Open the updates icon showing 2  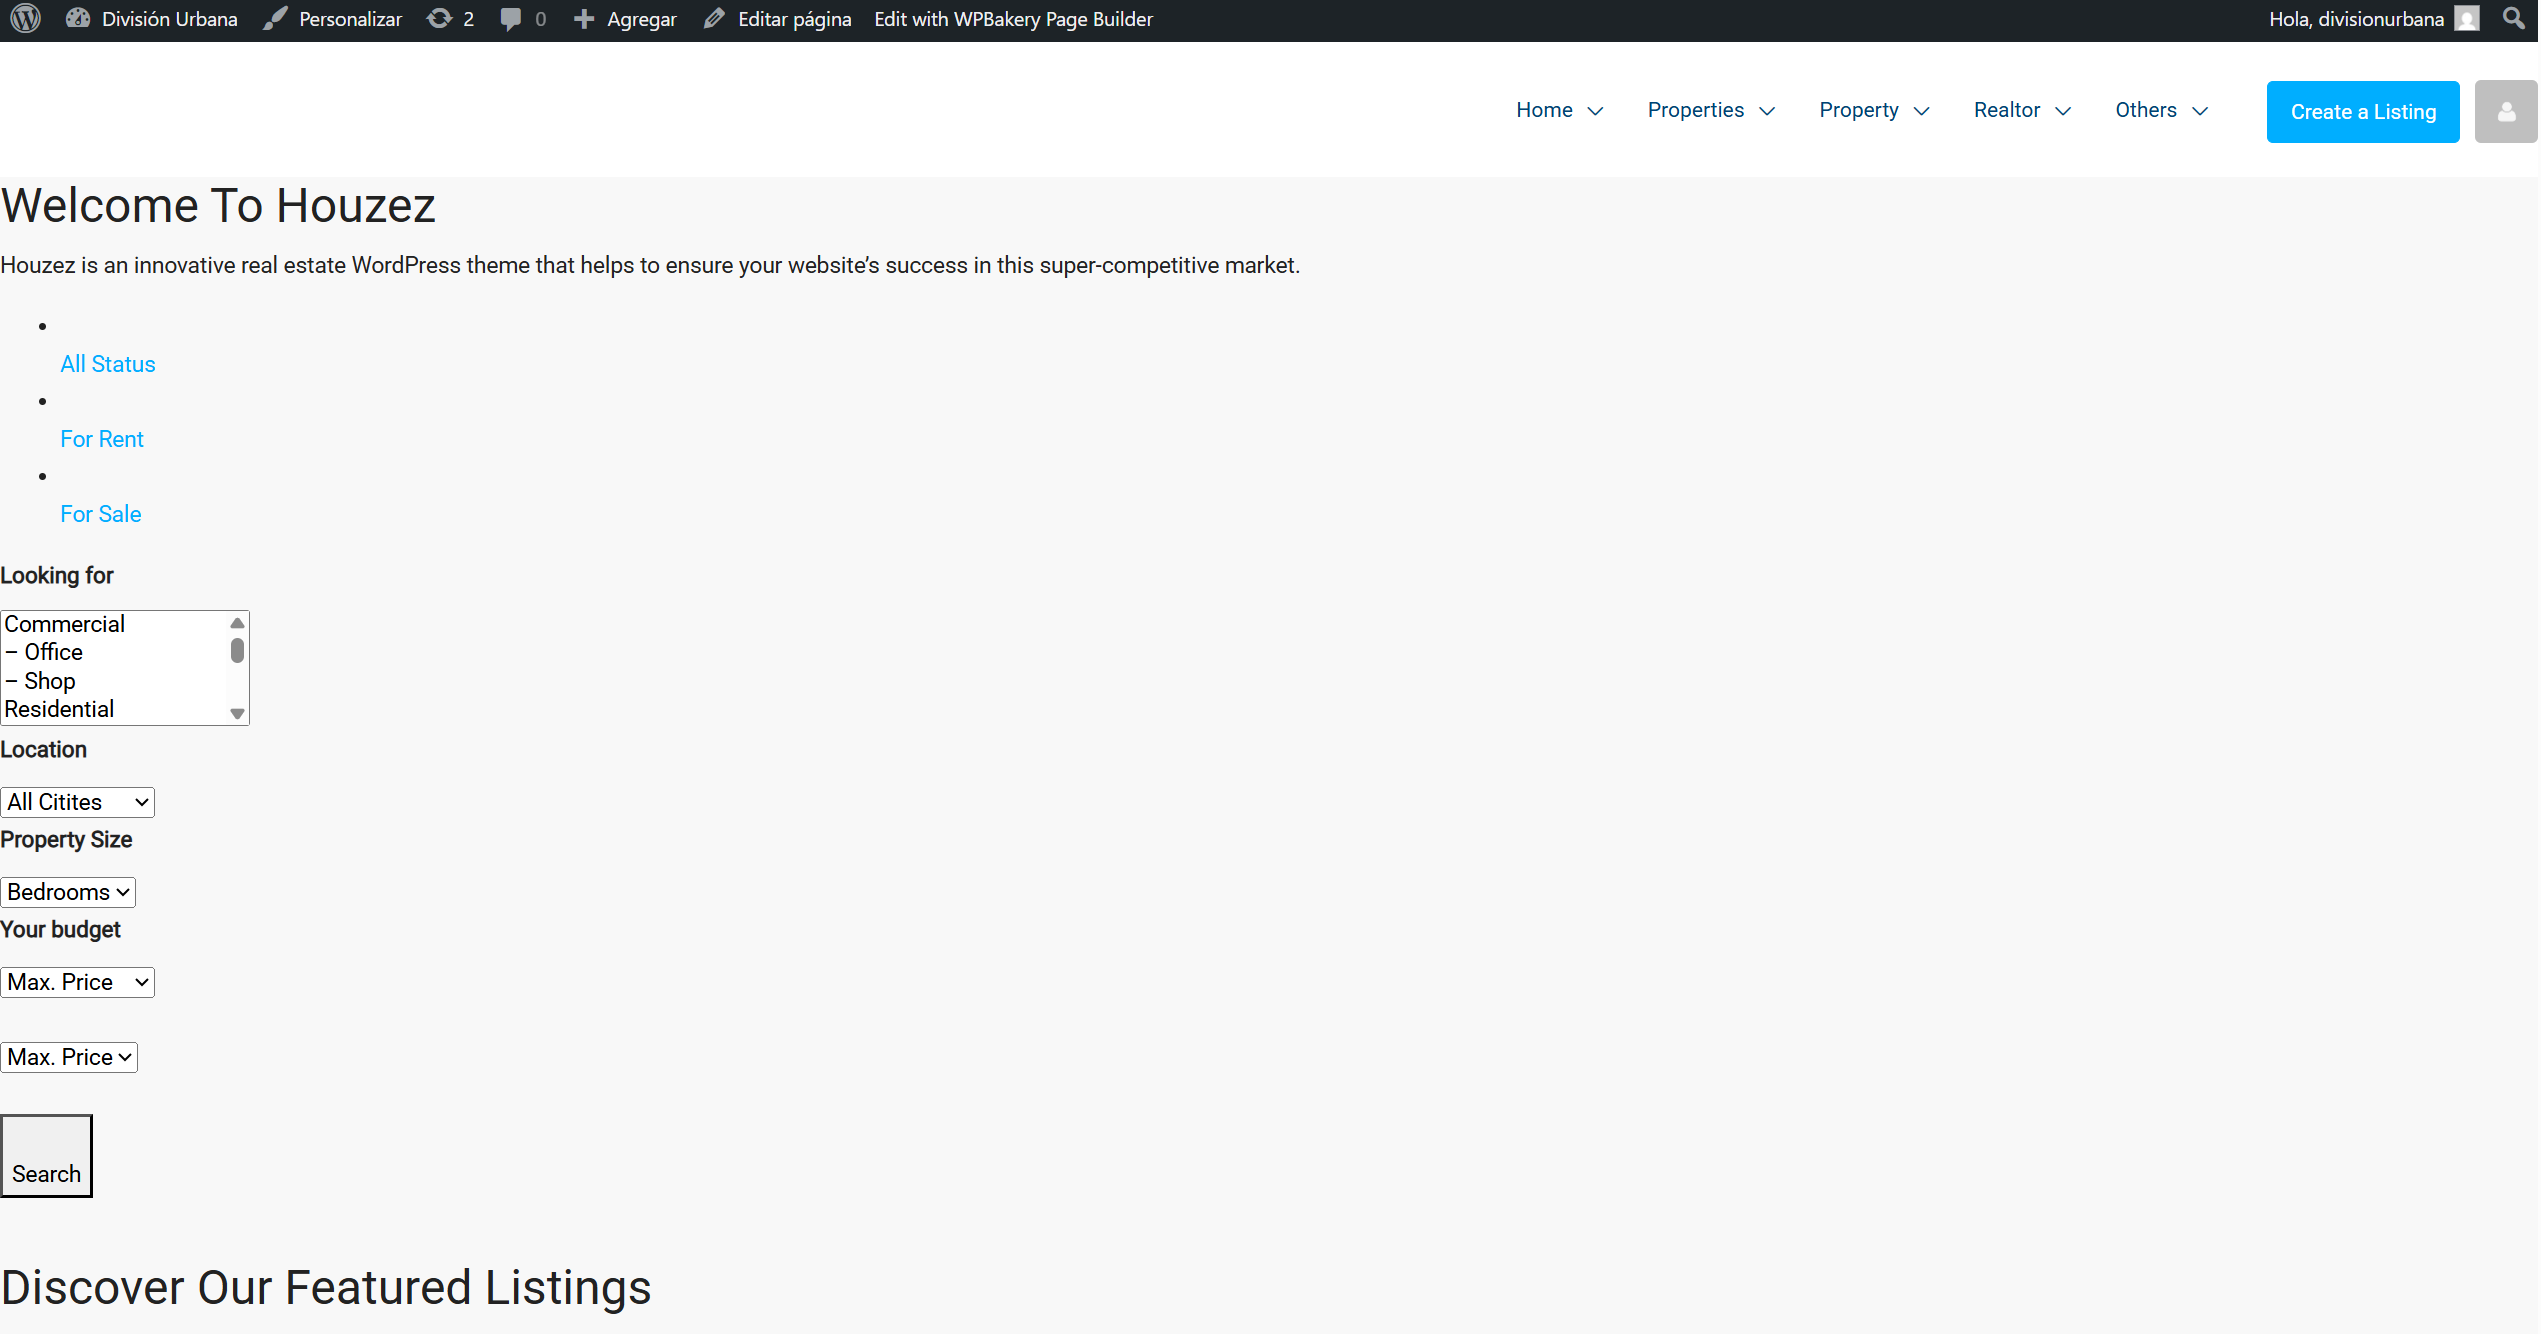click(439, 19)
